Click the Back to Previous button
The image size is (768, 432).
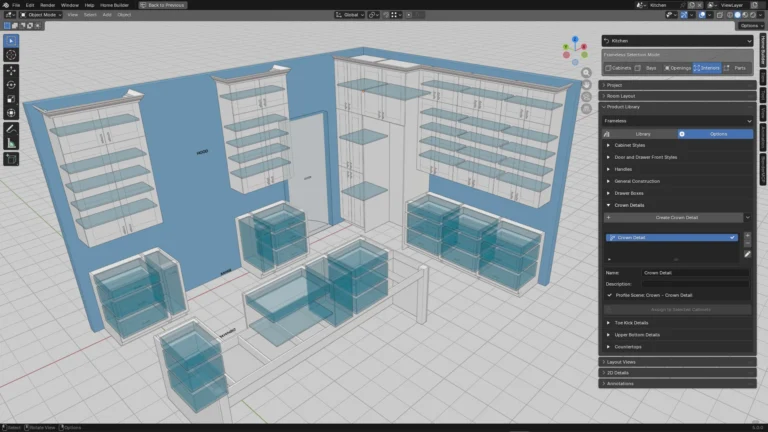coord(162,5)
